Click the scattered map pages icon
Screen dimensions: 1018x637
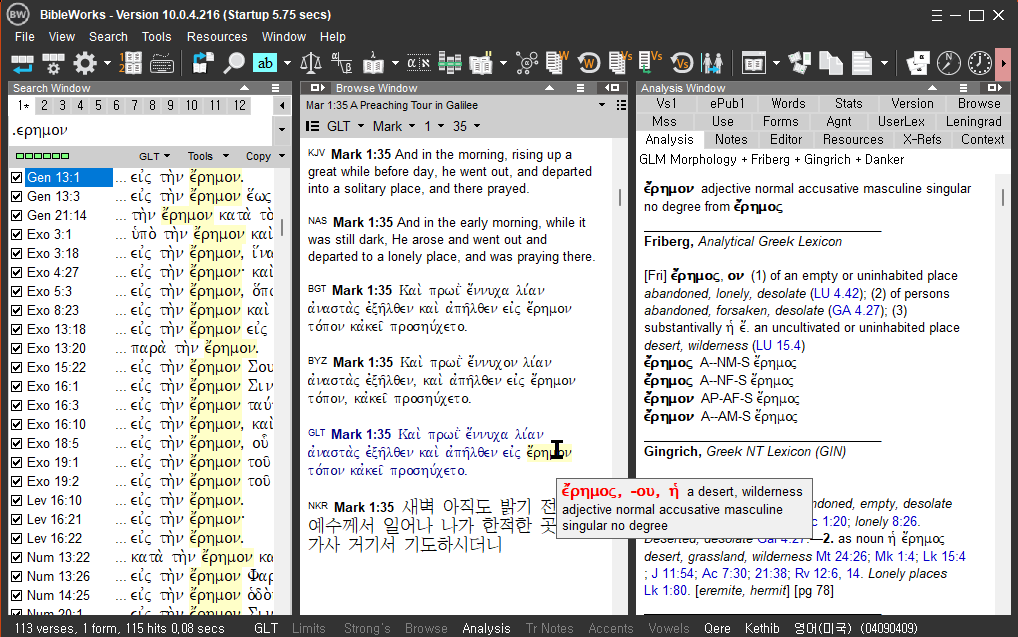(x=800, y=63)
